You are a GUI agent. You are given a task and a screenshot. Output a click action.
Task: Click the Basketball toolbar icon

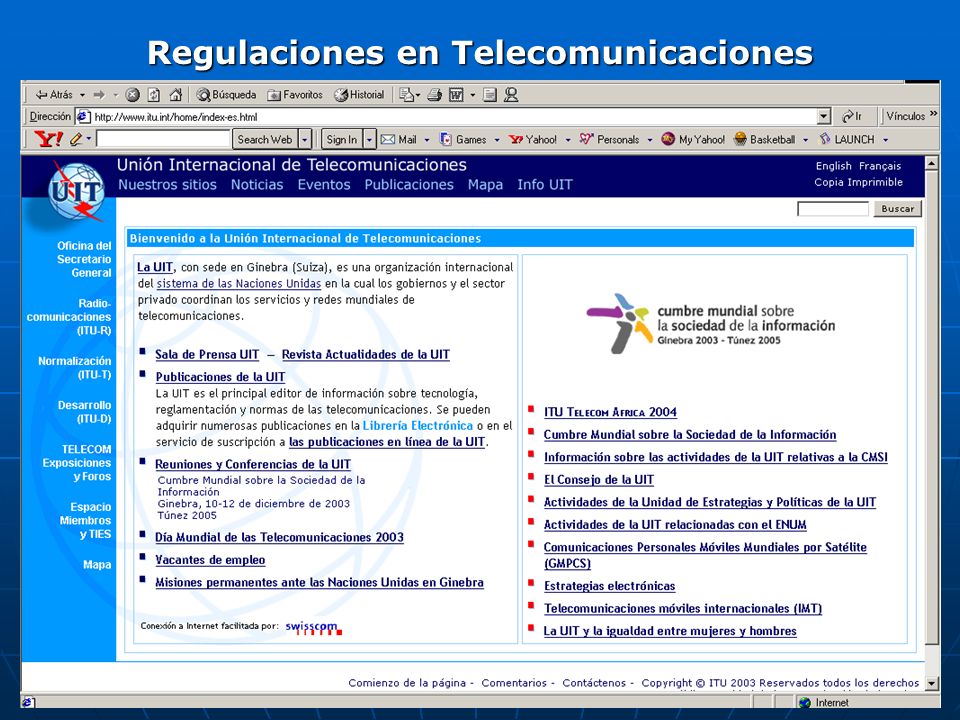740,139
